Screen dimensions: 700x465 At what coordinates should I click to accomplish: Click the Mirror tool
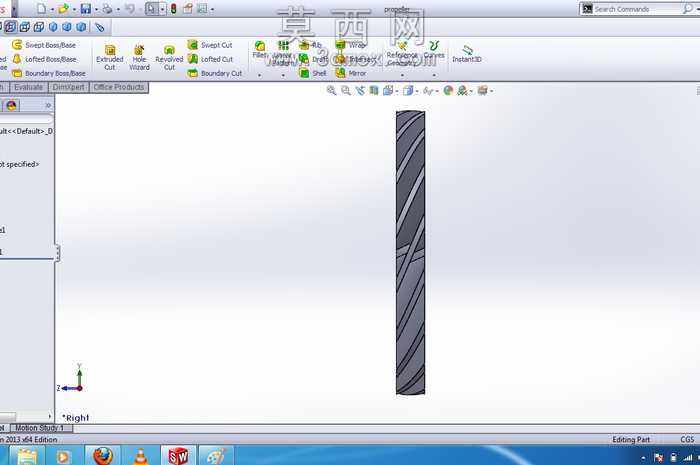351,73
